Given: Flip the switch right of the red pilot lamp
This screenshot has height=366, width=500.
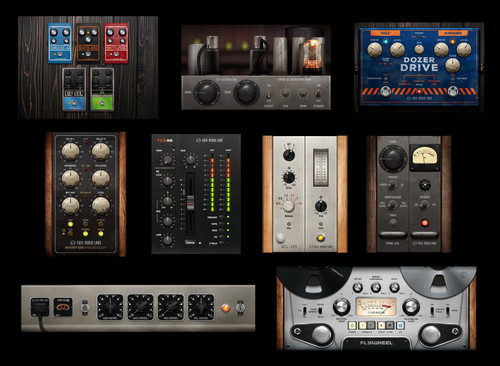Looking at the screenshot, I should tap(240, 307).
